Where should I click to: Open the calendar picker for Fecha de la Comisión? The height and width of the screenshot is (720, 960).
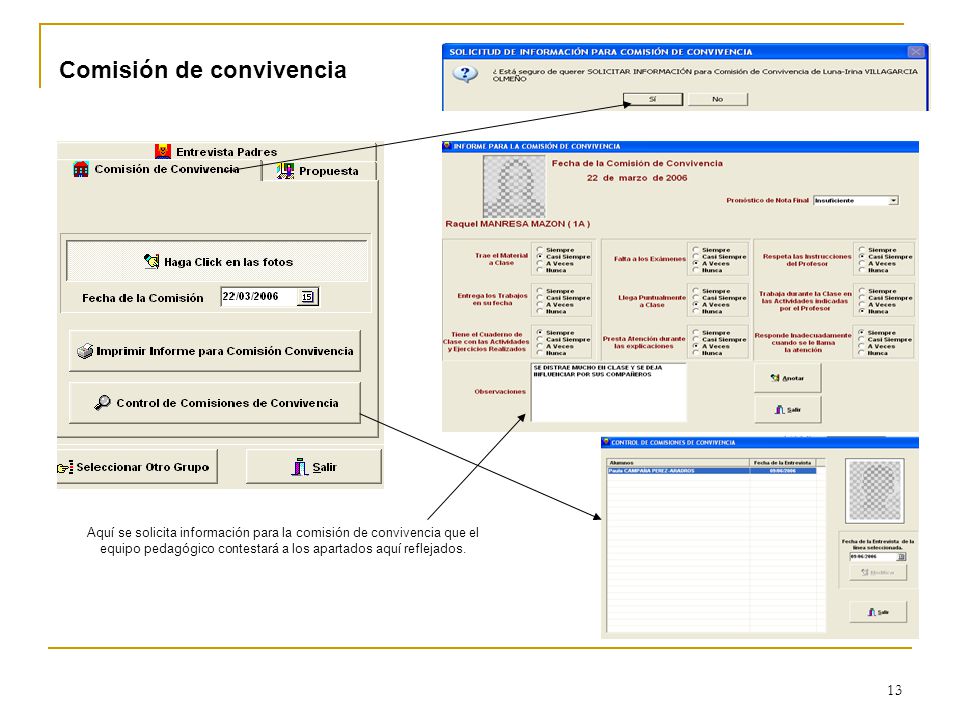(307, 297)
